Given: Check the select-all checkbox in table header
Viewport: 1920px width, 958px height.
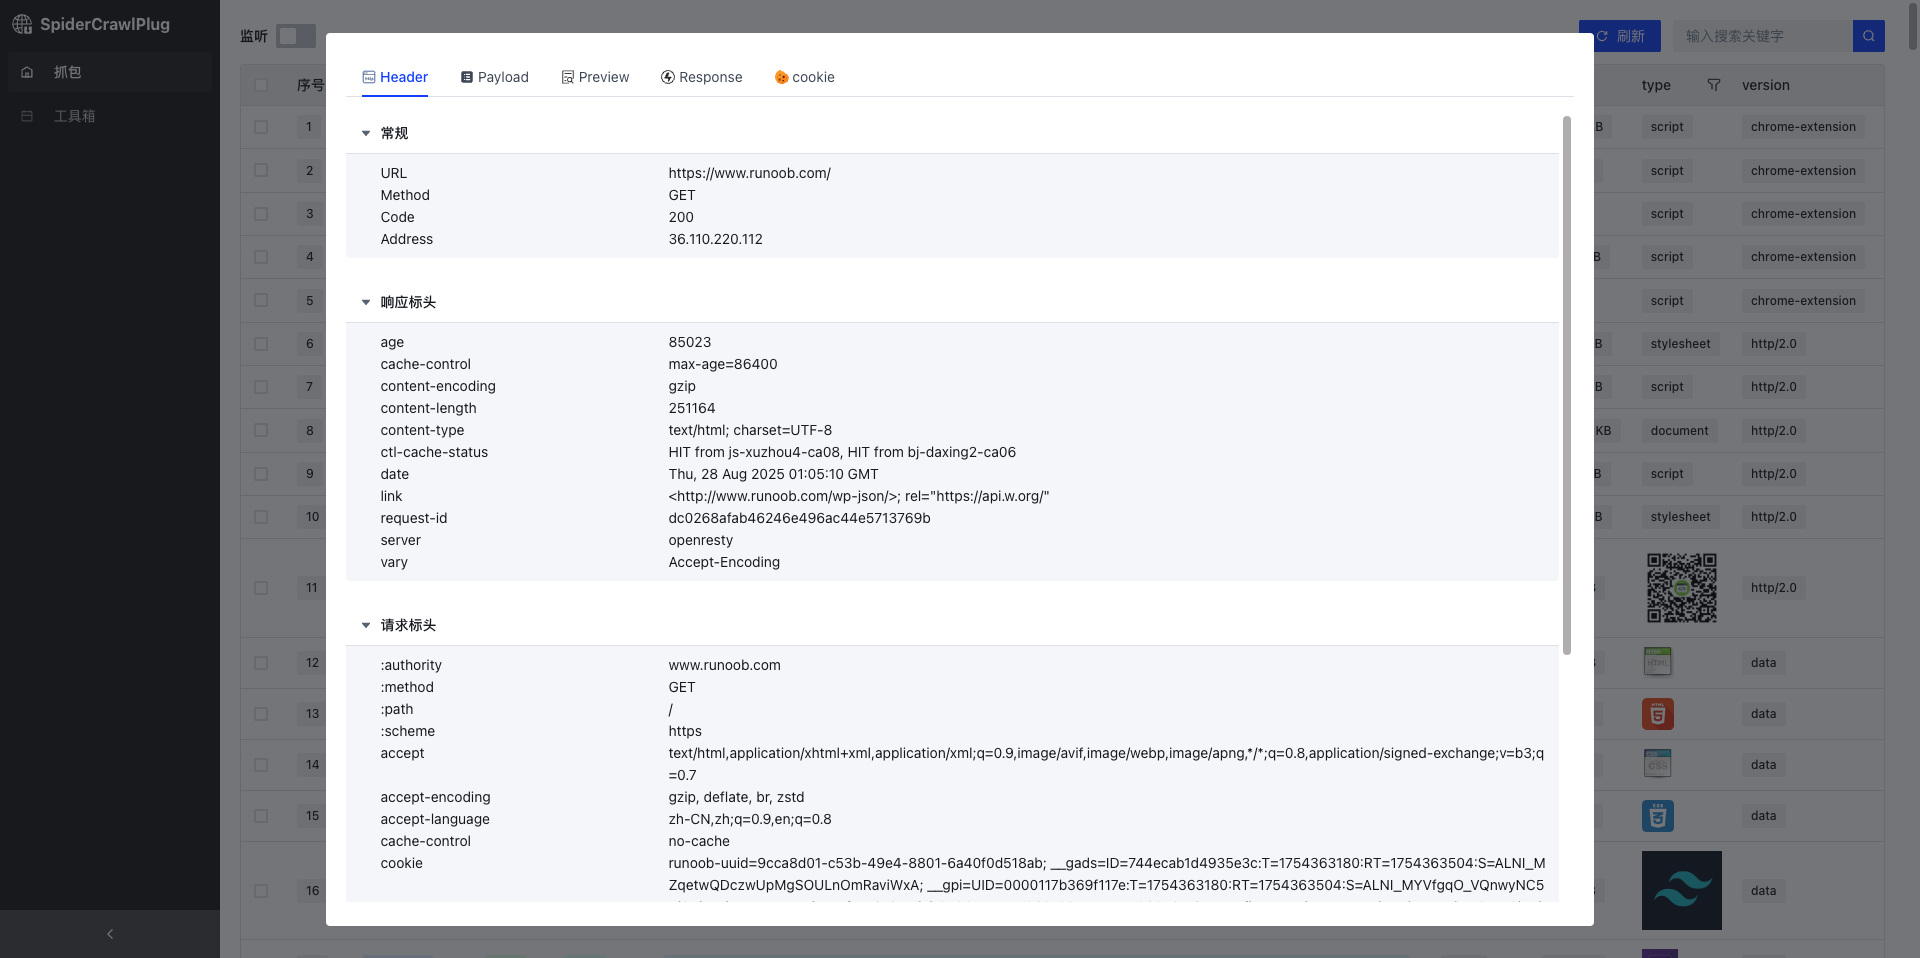Looking at the screenshot, I should (x=261, y=85).
